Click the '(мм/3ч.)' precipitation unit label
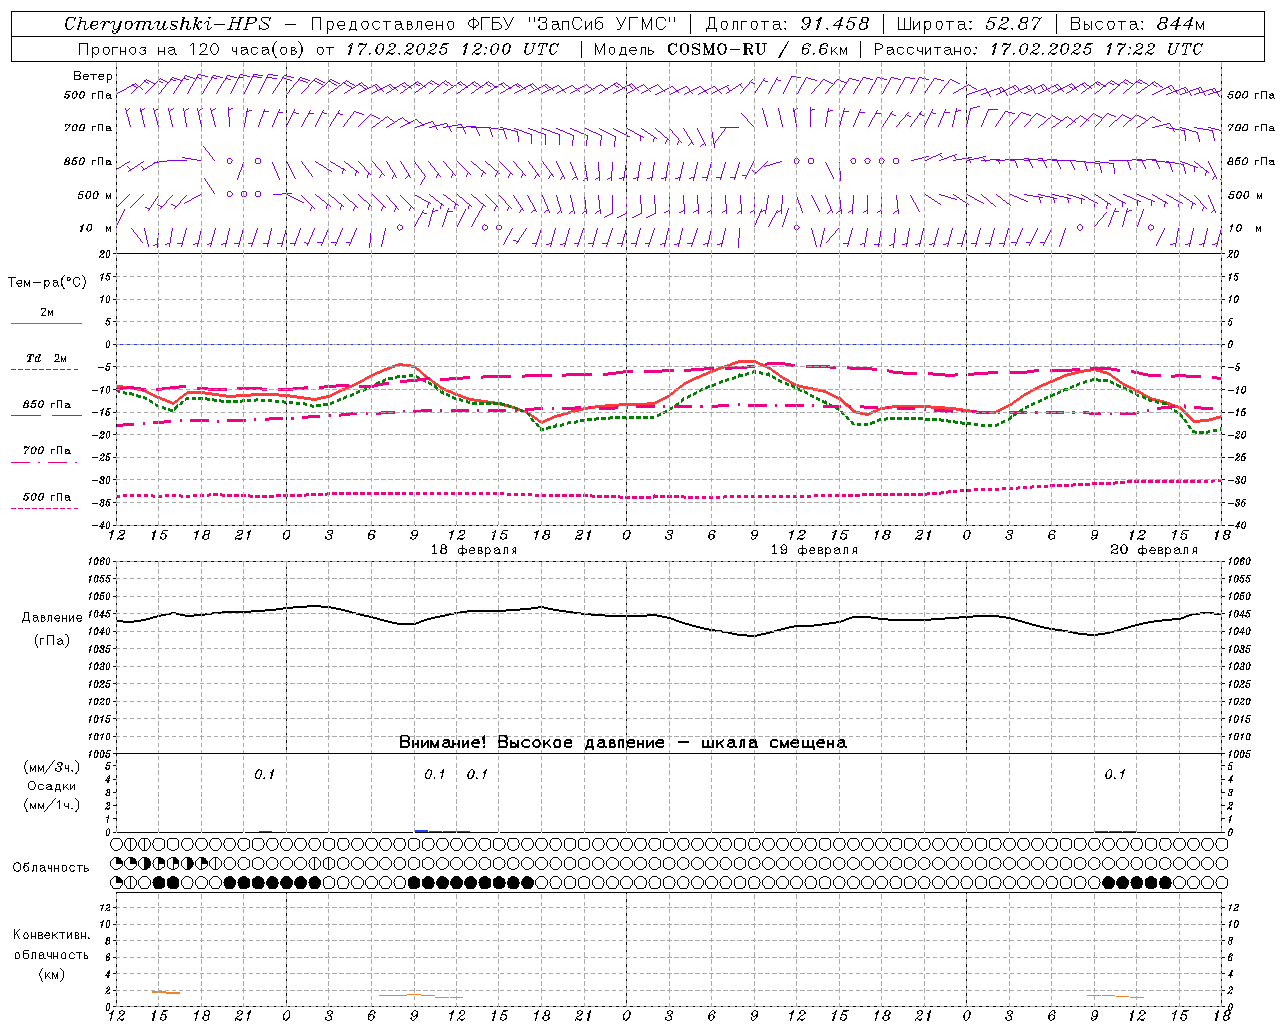The height and width of the screenshot is (1024, 1280). click(51, 767)
